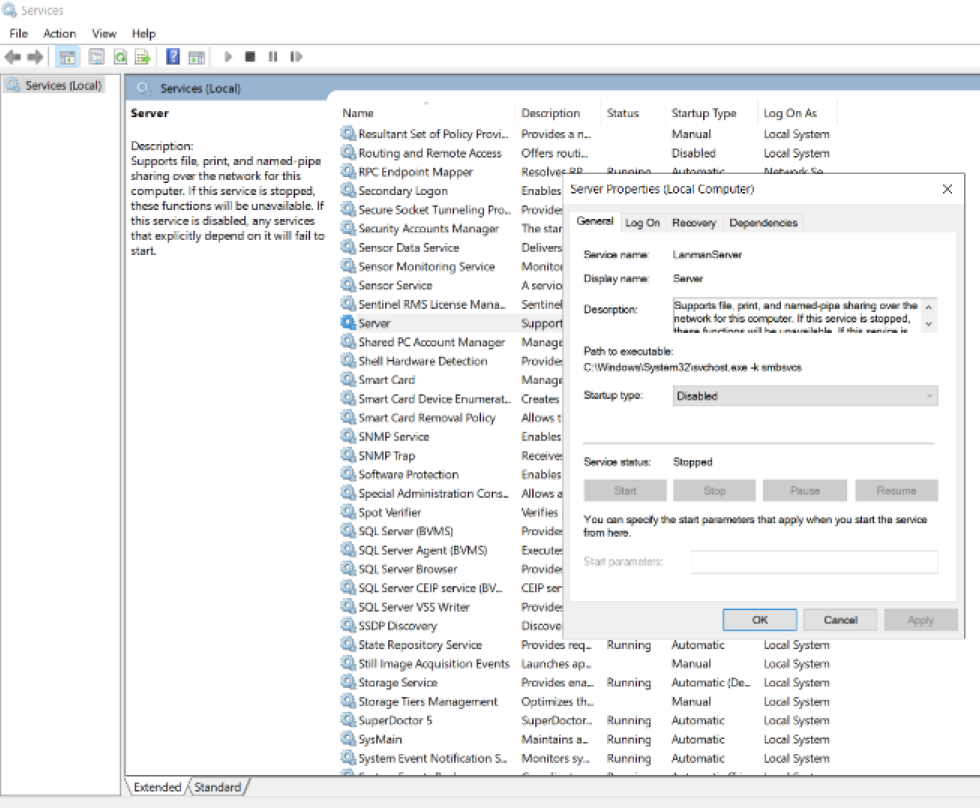The height and width of the screenshot is (808, 980).
Task: Switch to the Recovery tab
Action: coord(693,223)
